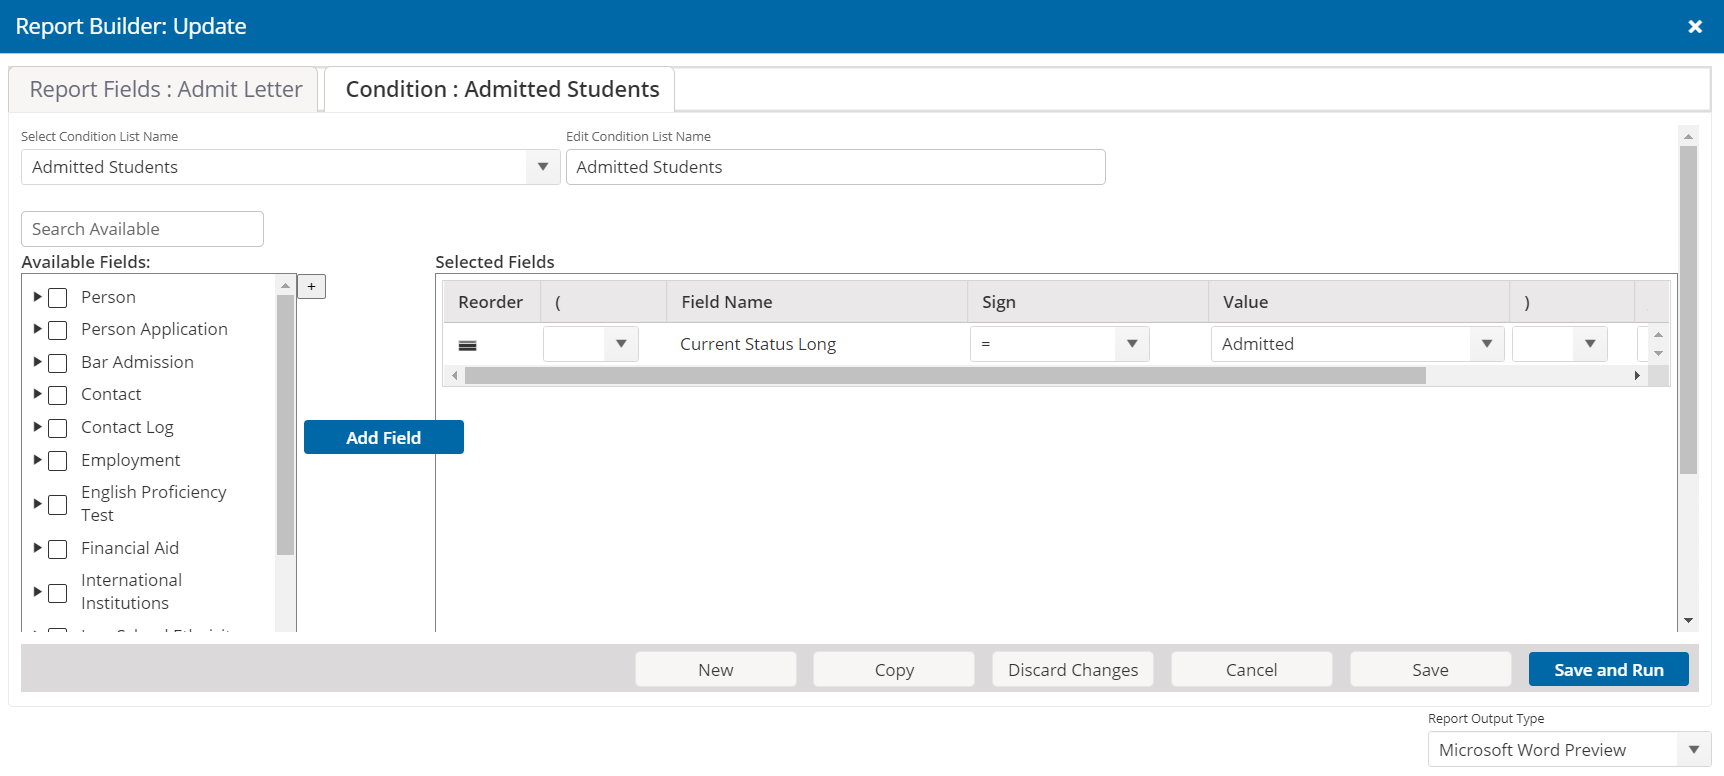Click Available Fields scroll up arrow
1724x776 pixels.
(x=285, y=286)
